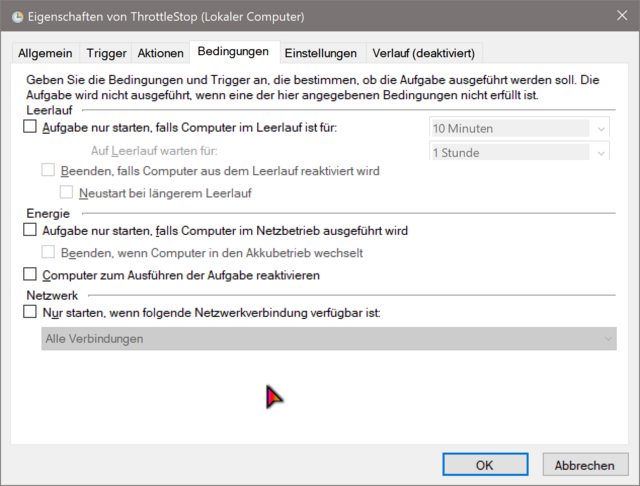Check 'Computer zum Ausführen der Aufgabe reaktivieren'

coord(30,274)
